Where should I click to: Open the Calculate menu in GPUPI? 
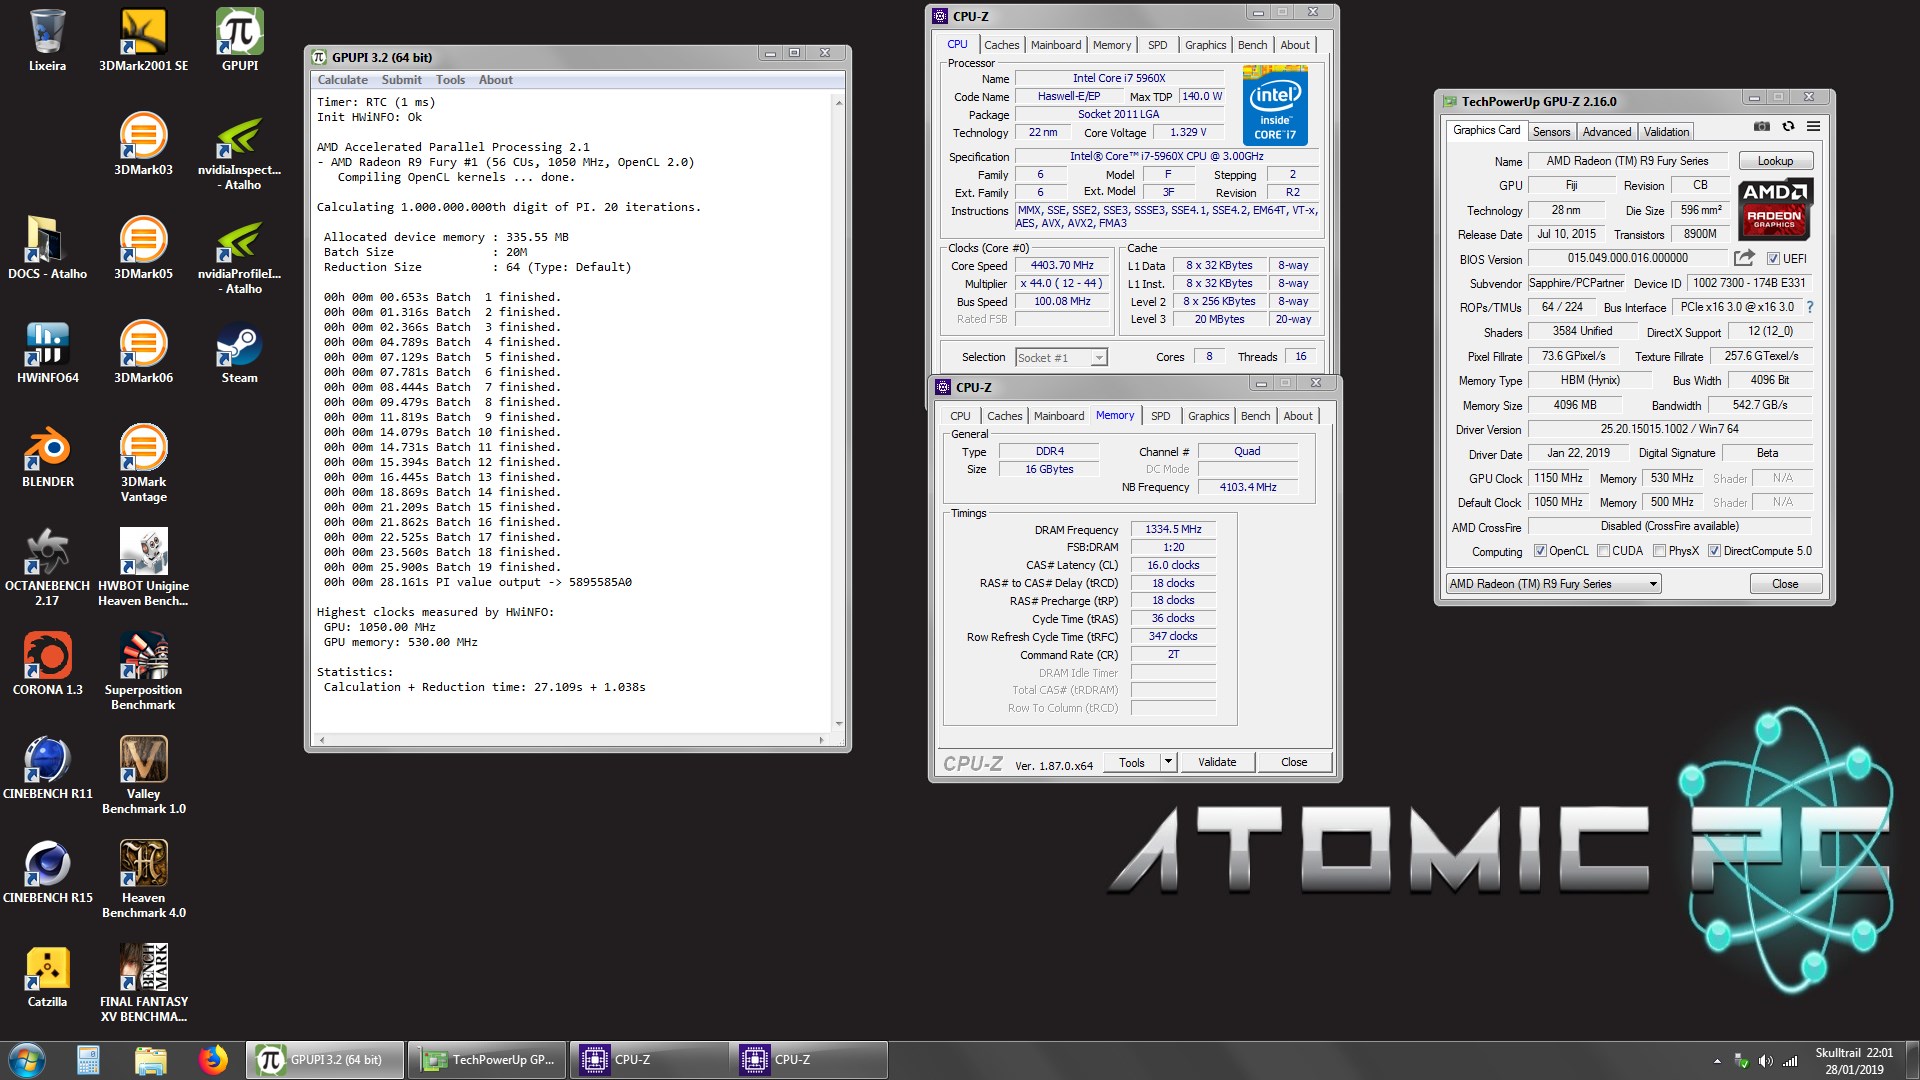[x=343, y=80]
